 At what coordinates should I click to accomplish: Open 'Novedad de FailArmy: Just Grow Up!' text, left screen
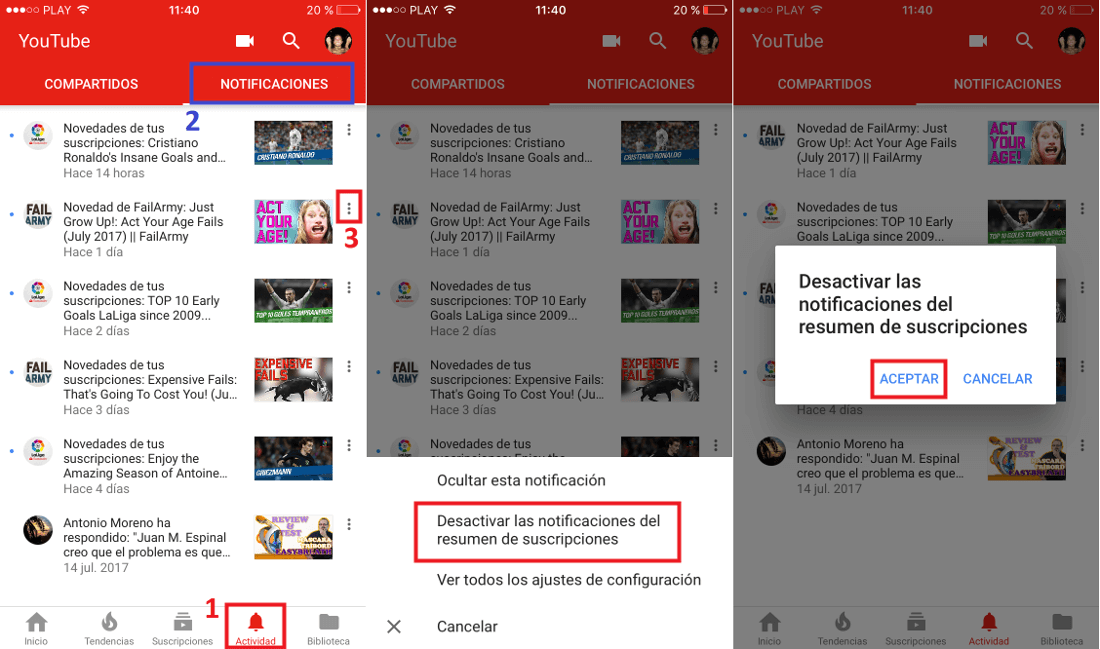click(x=143, y=222)
